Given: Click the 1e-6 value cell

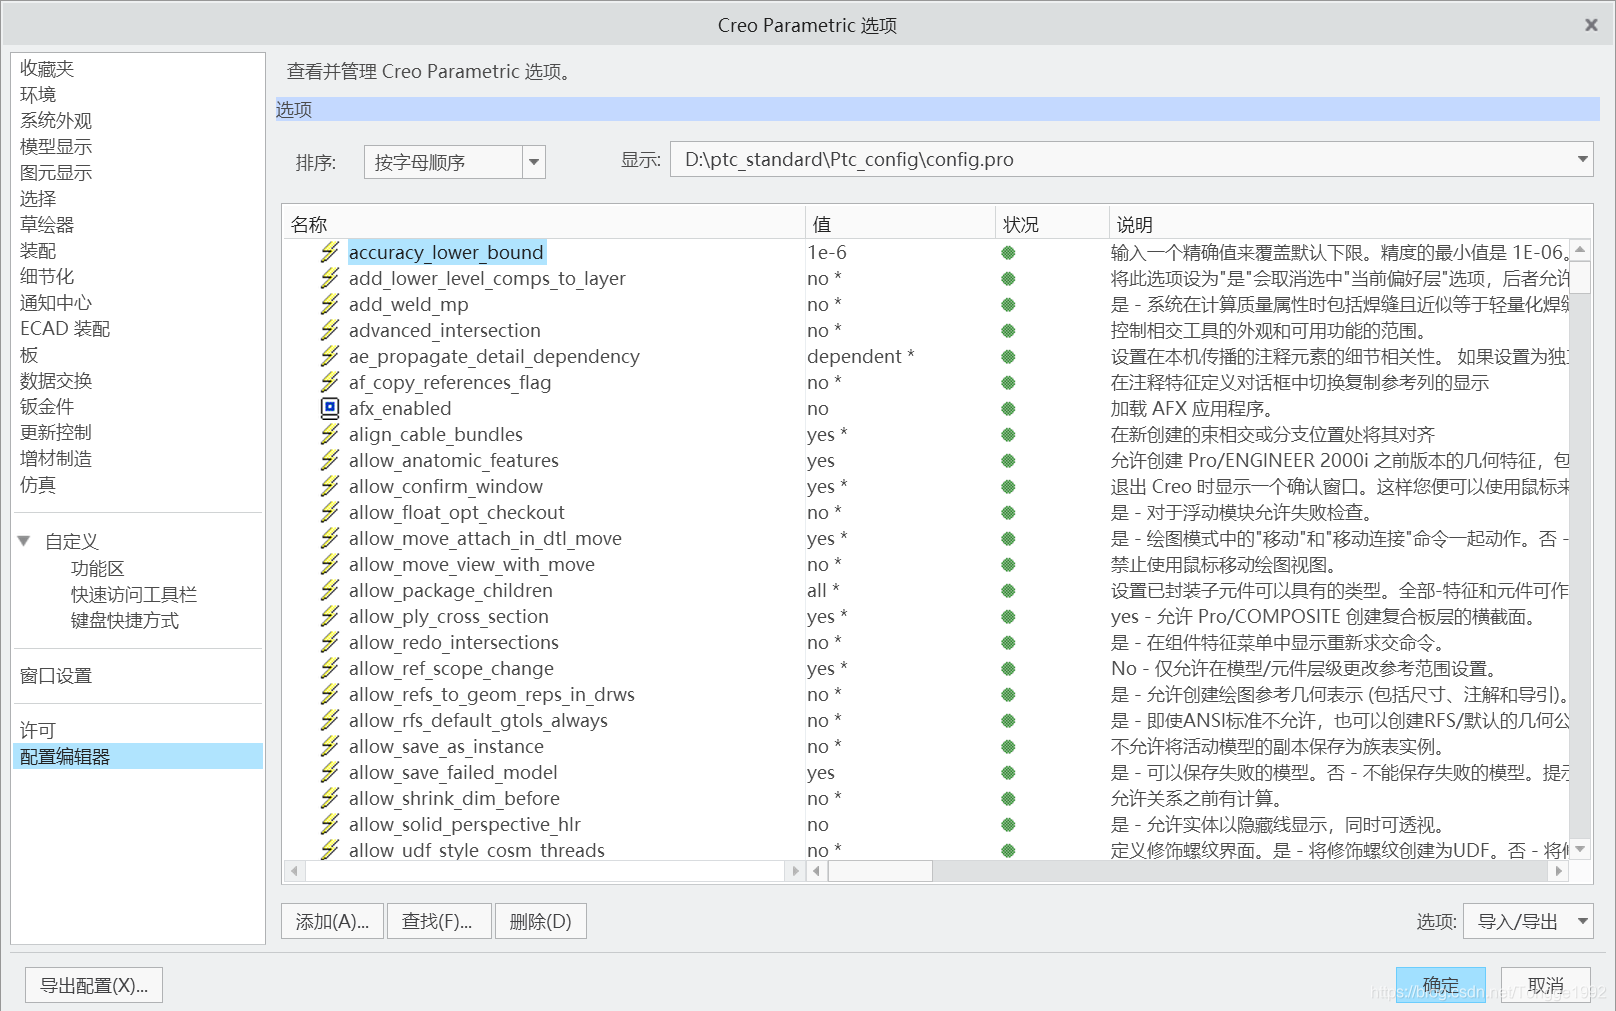Looking at the screenshot, I should (827, 252).
